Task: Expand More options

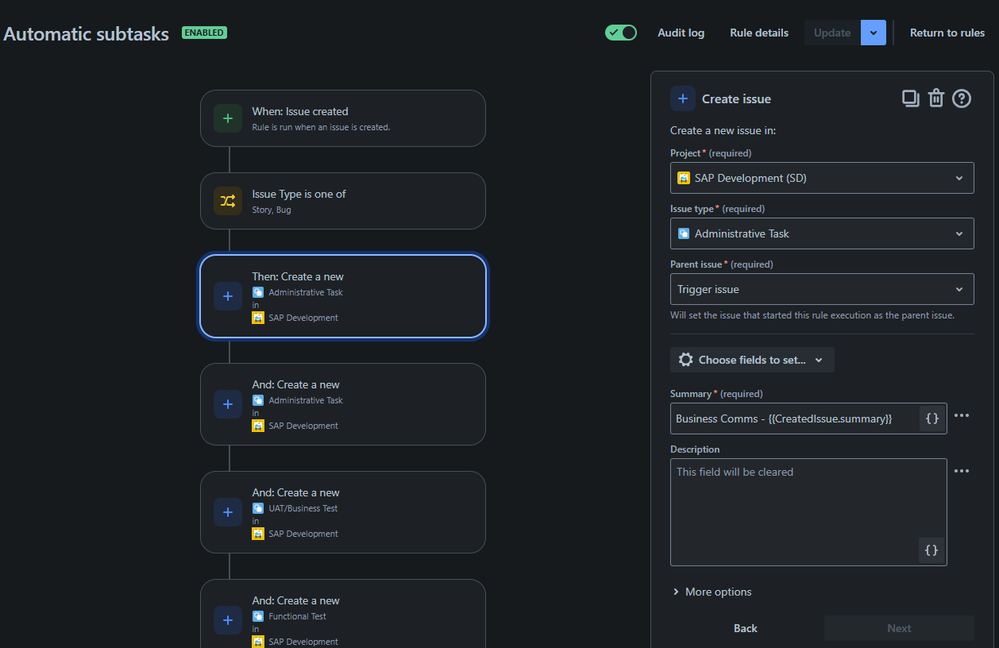Action: click(x=712, y=592)
